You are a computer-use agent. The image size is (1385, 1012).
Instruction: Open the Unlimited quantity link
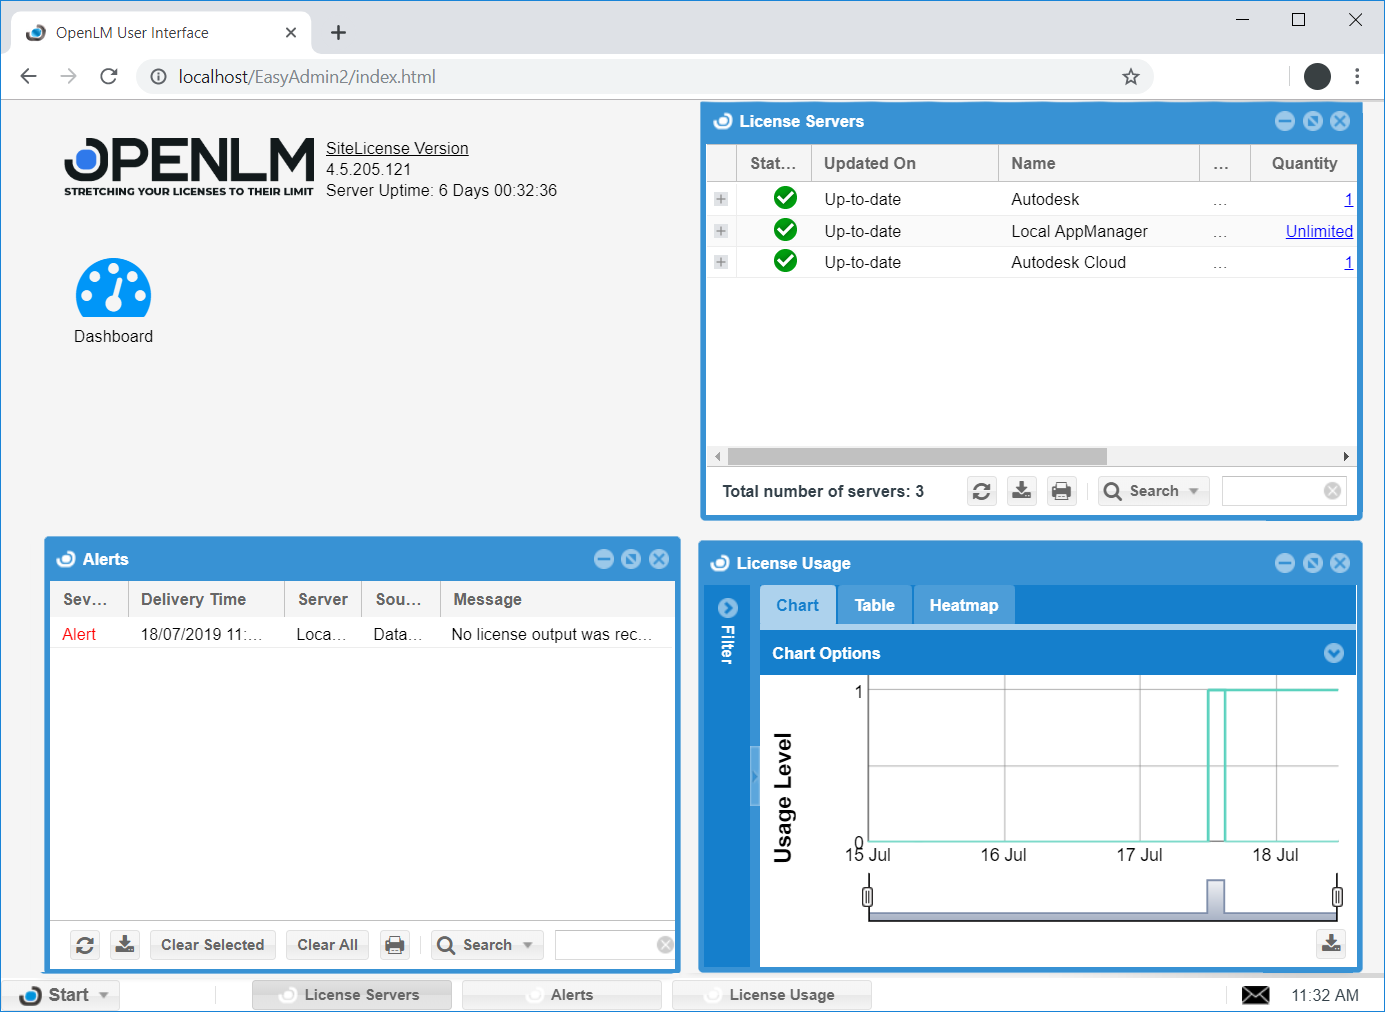pos(1318,231)
